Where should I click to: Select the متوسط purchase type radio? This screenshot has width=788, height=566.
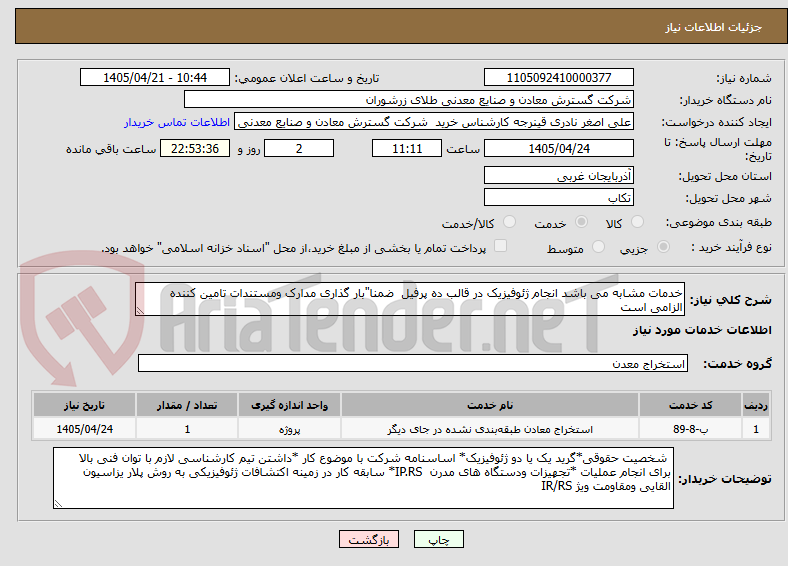[x=598, y=247]
